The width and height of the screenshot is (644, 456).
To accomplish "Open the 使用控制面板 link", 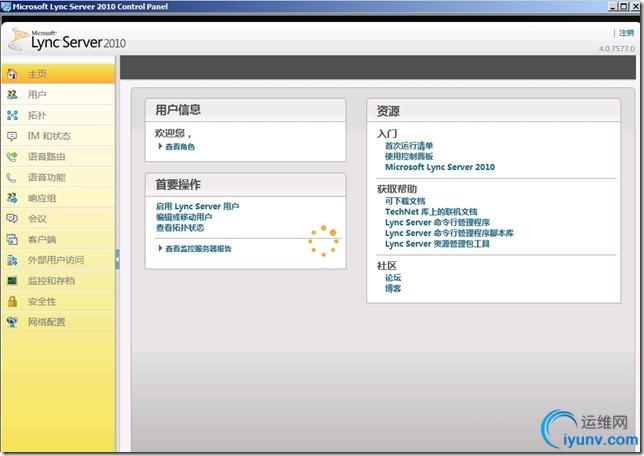I will [x=409, y=156].
